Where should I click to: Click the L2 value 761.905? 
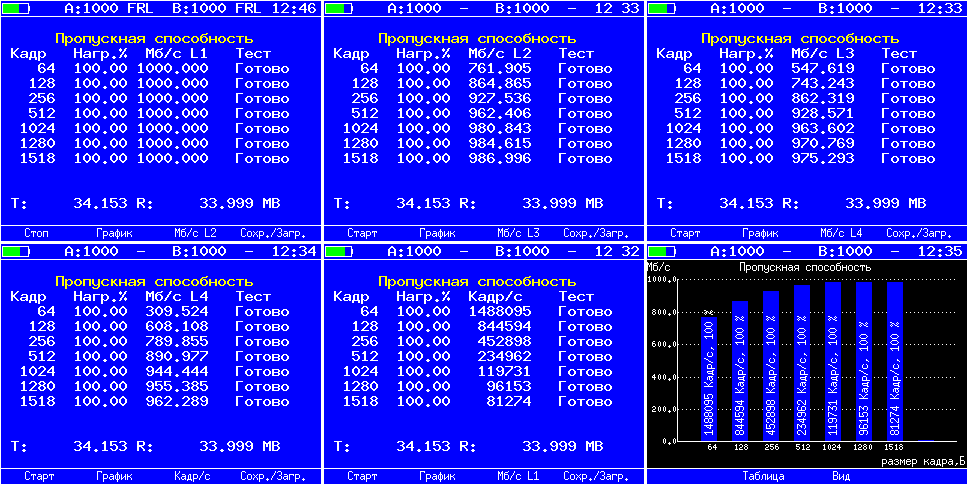pyautogui.click(x=500, y=69)
